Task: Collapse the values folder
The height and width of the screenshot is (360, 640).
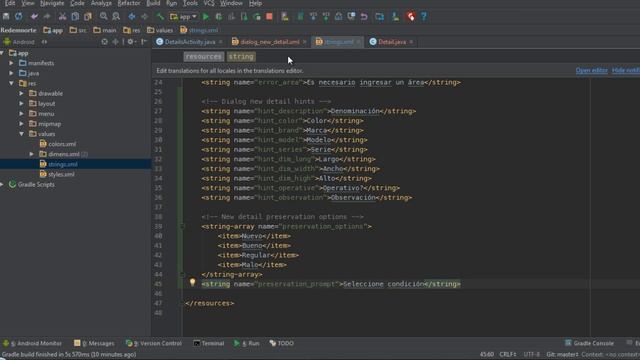Action: pos(22,134)
